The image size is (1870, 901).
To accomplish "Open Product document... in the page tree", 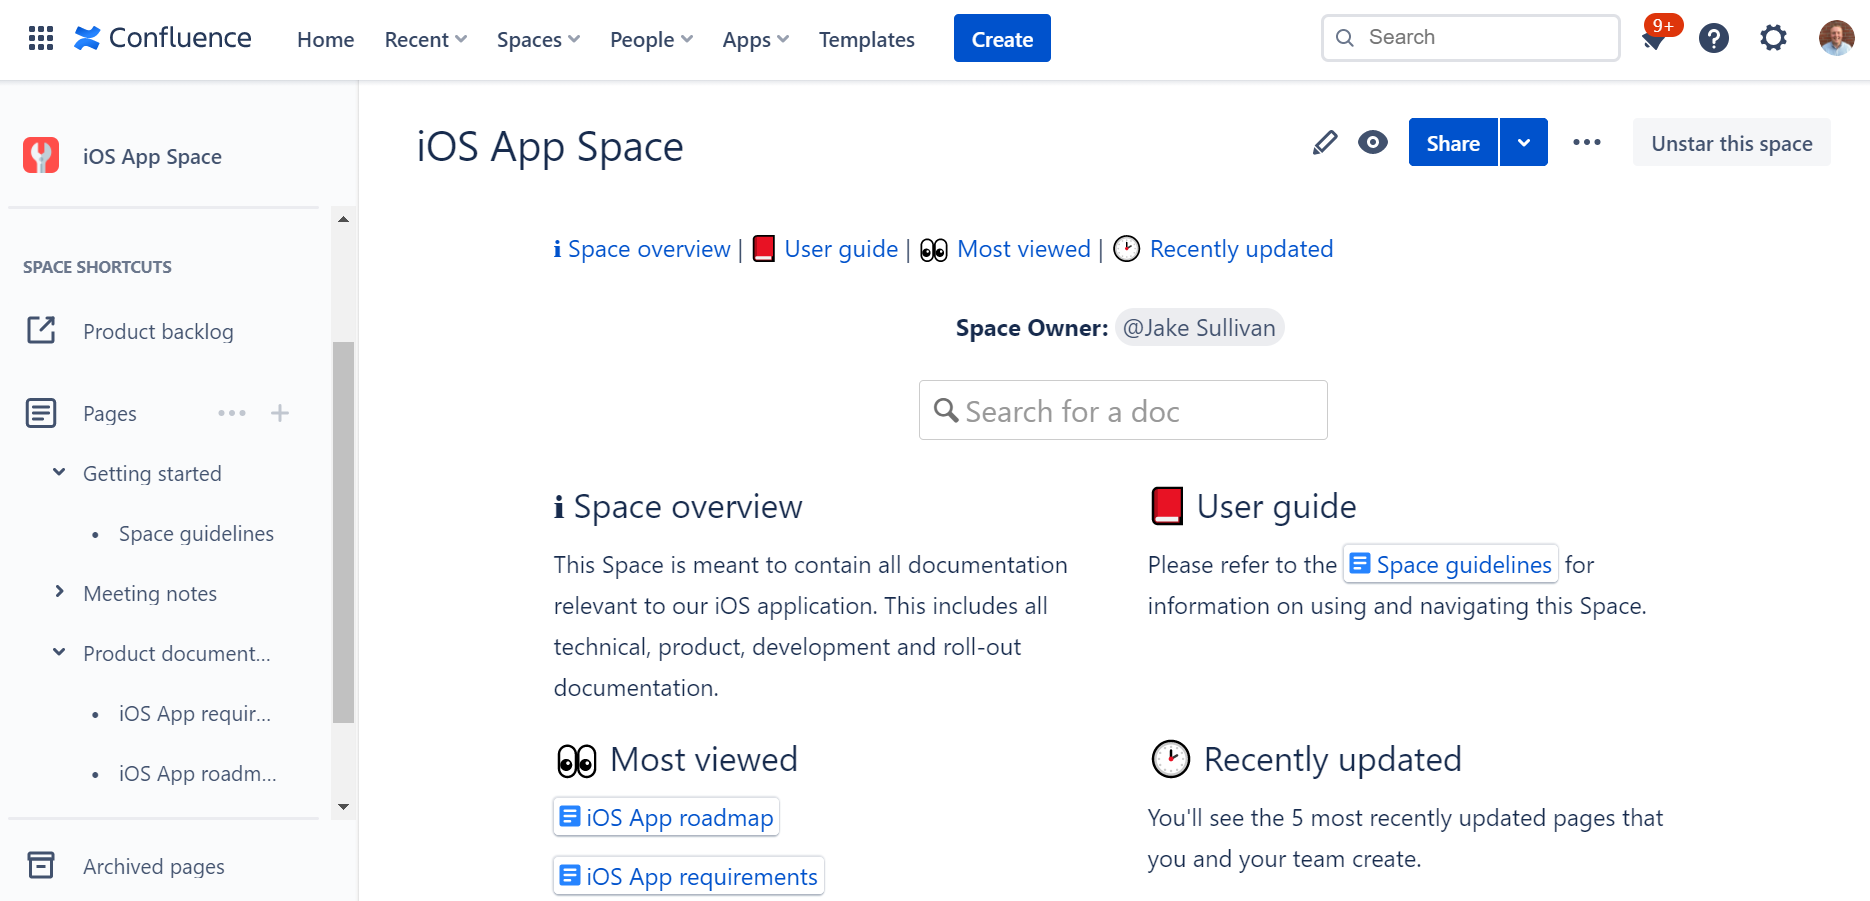I will click(x=177, y=654).
